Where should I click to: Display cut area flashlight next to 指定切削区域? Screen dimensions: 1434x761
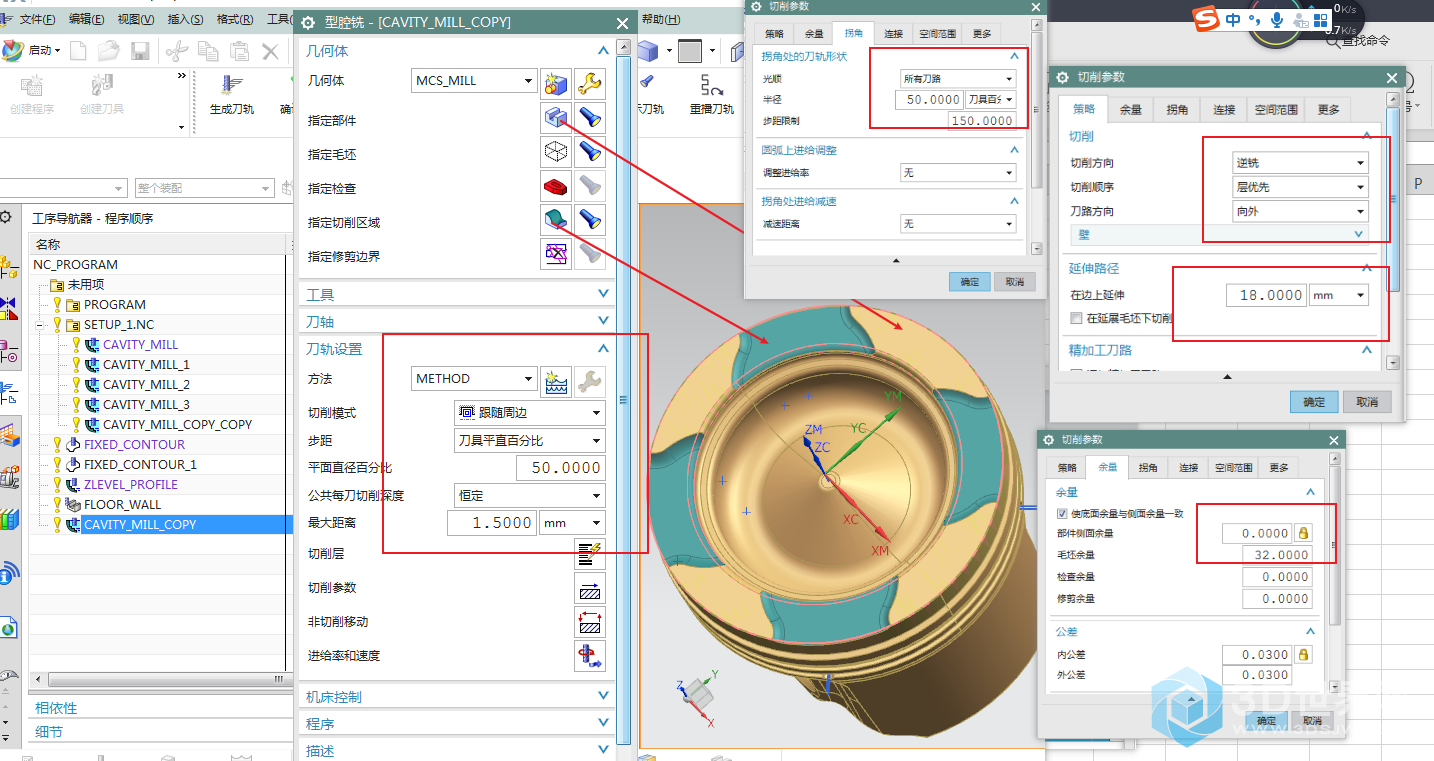(x=591, y=221)
